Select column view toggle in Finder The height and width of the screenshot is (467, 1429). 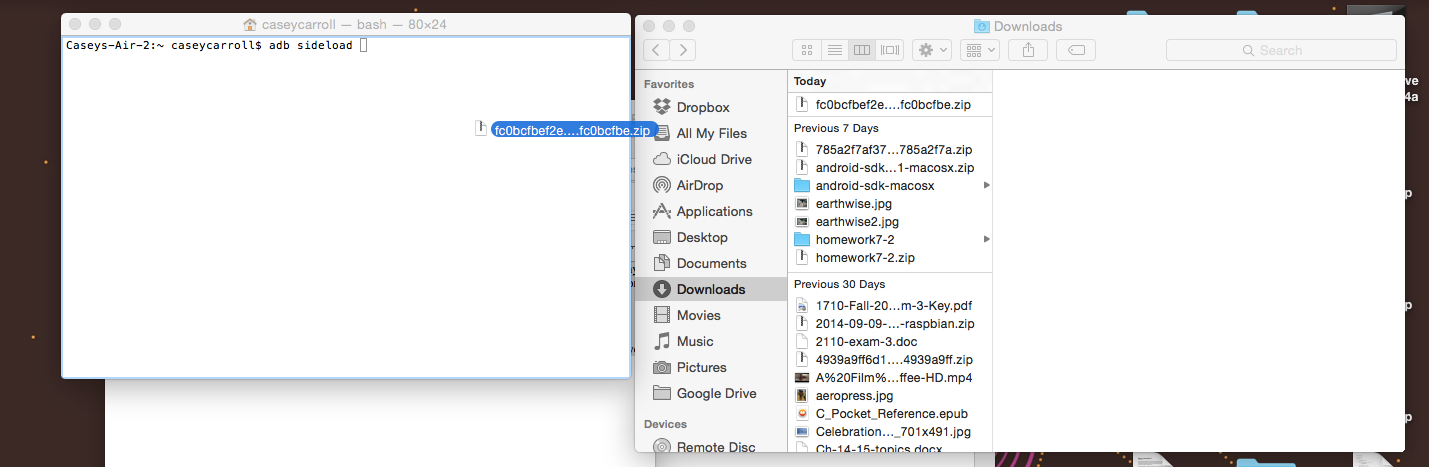click(863, 50)
